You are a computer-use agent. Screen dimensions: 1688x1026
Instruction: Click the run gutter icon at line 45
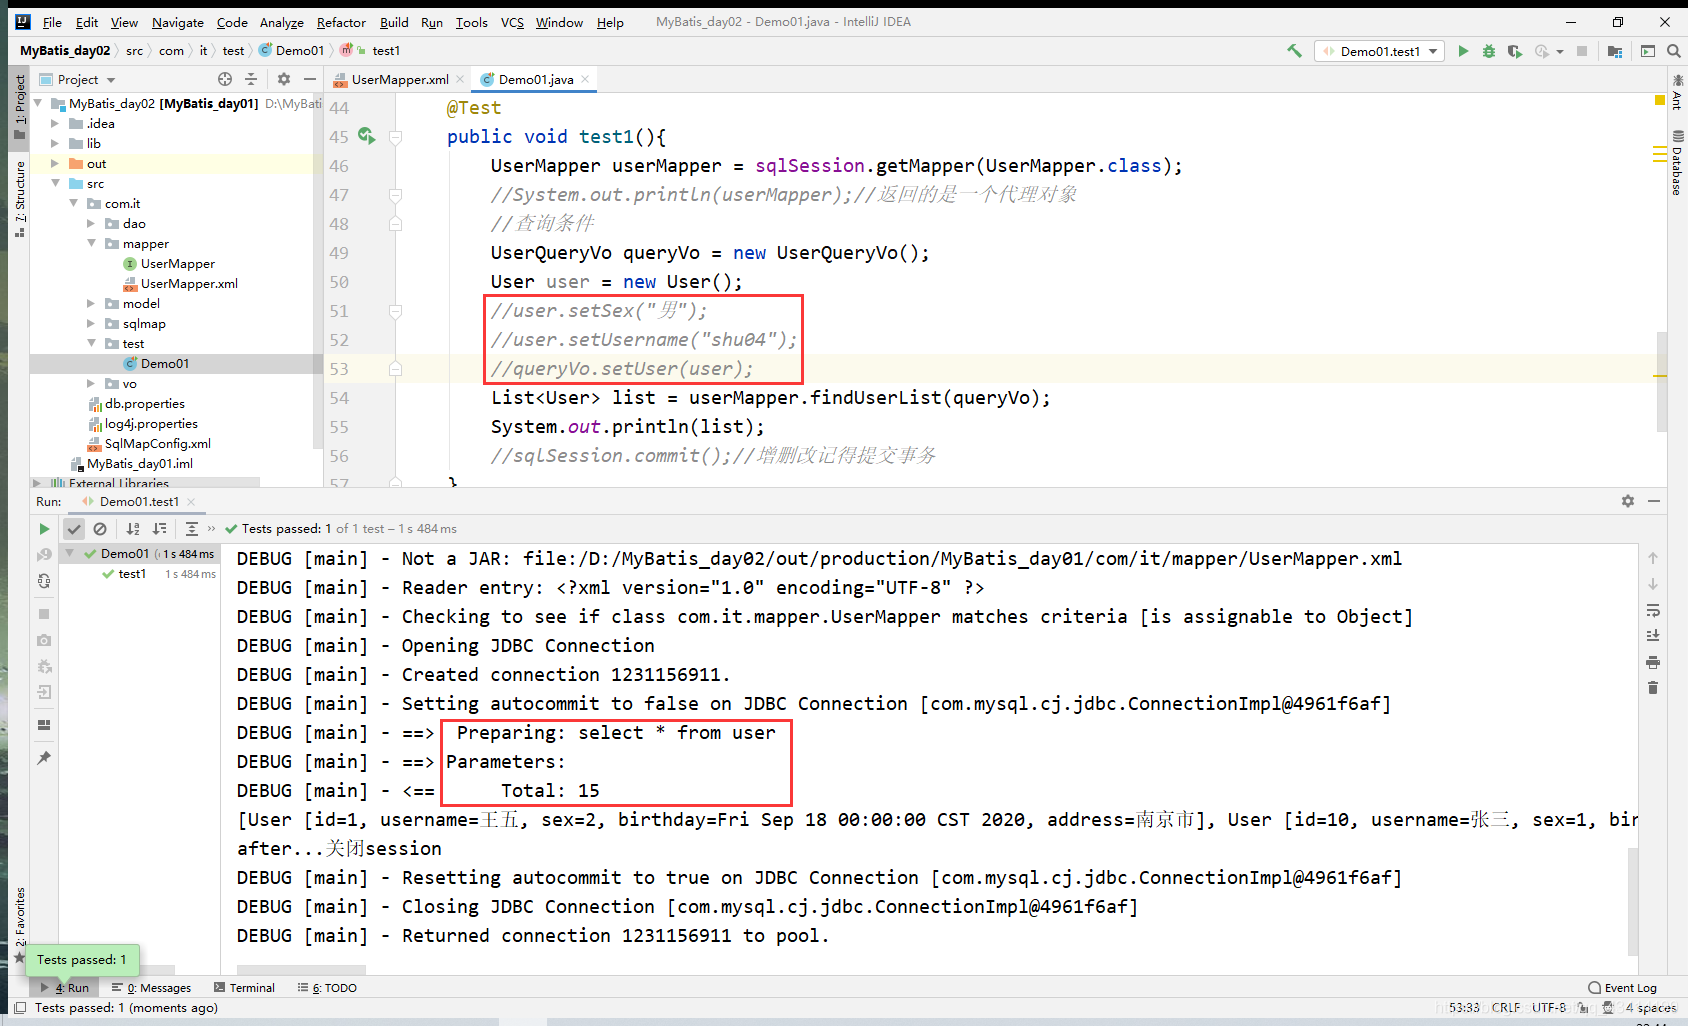click(366, 136)
